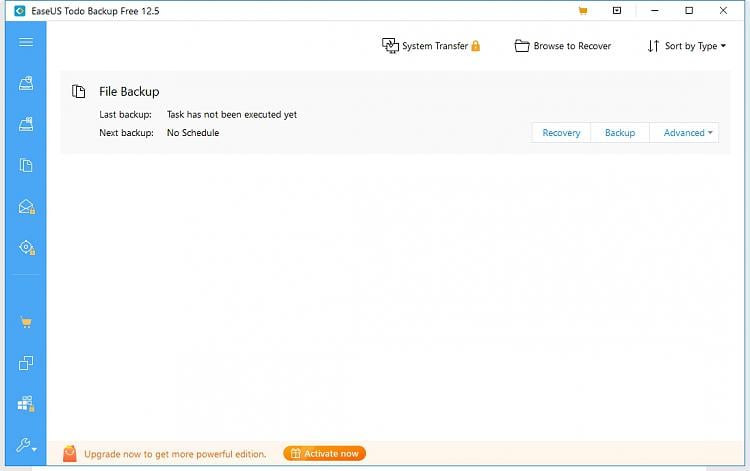Viewport: 750px width, 471px height.
Task: Click System Transfer button
Action: [430, 46]
